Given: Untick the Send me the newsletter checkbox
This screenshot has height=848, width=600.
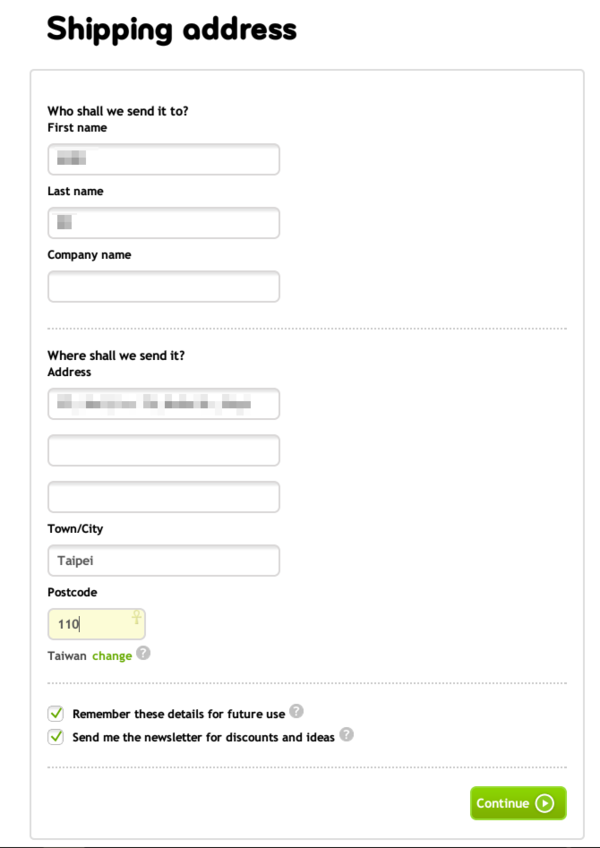Looking at the screenshot, I should 56,737.
